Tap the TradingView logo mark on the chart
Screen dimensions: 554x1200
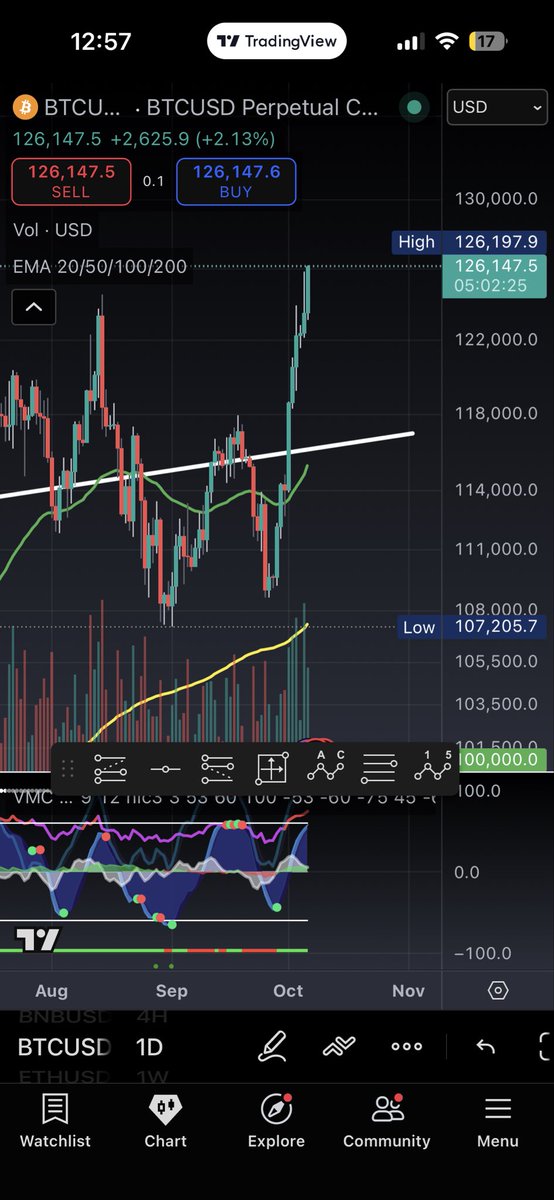coord(38,939)
